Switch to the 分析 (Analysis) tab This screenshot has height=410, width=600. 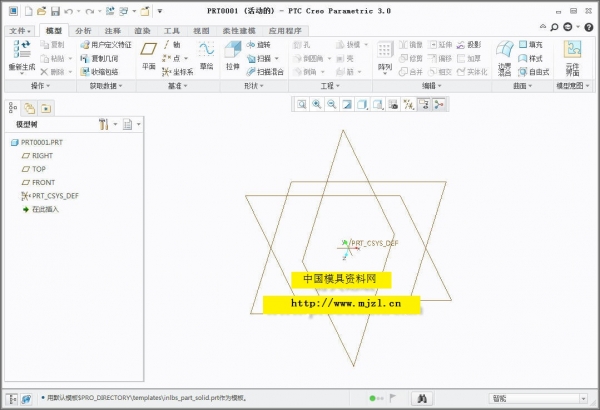tap(83, 31)
